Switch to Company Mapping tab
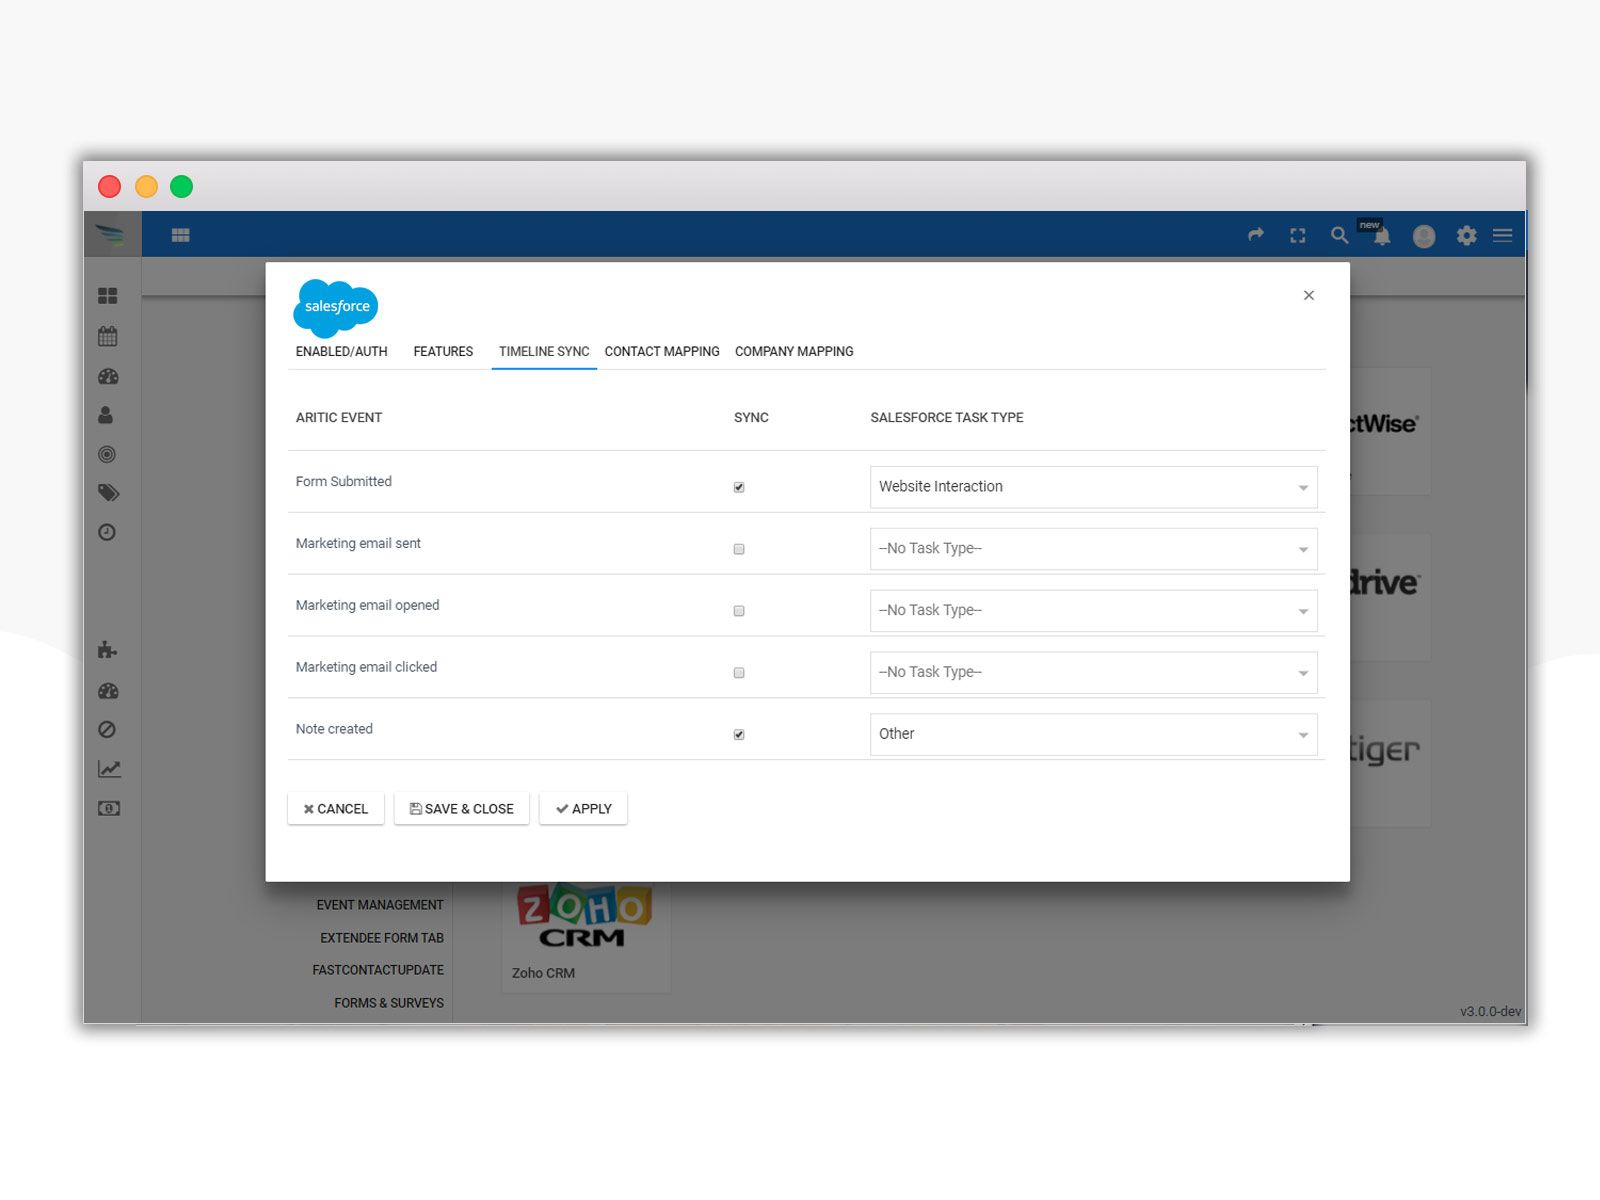Viewport: 1600px width, 1200px height. (794, 352)
